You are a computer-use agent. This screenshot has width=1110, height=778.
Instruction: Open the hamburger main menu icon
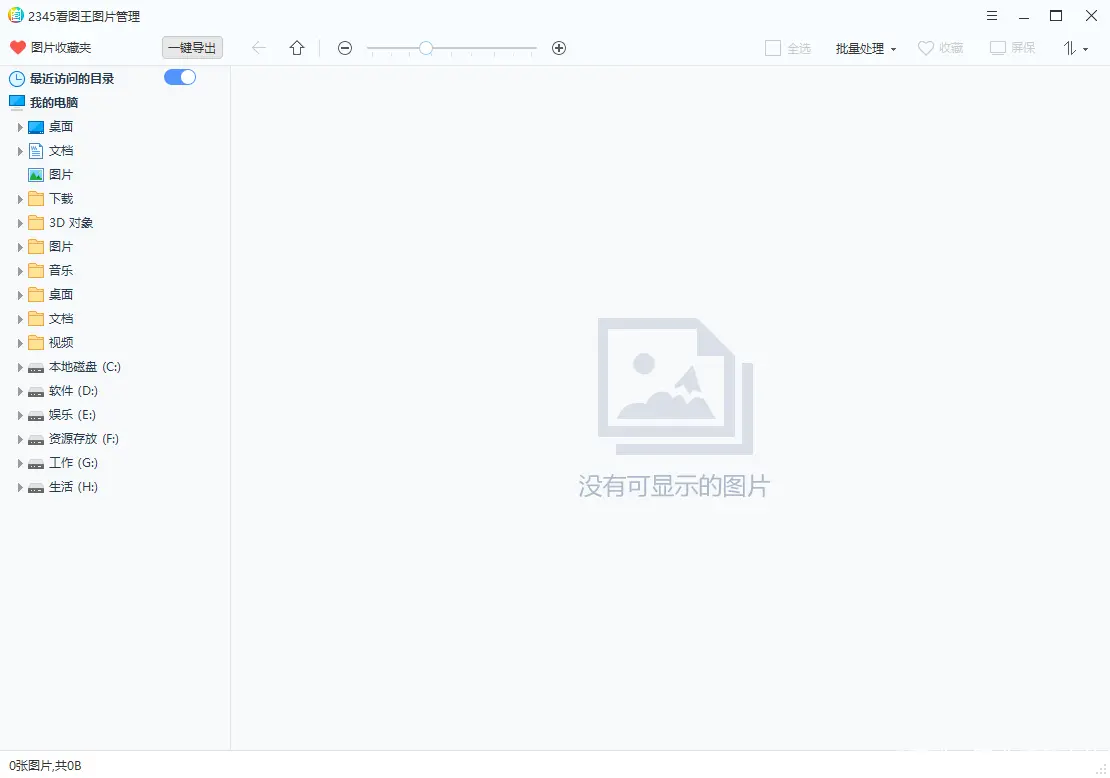click(992, 15)
